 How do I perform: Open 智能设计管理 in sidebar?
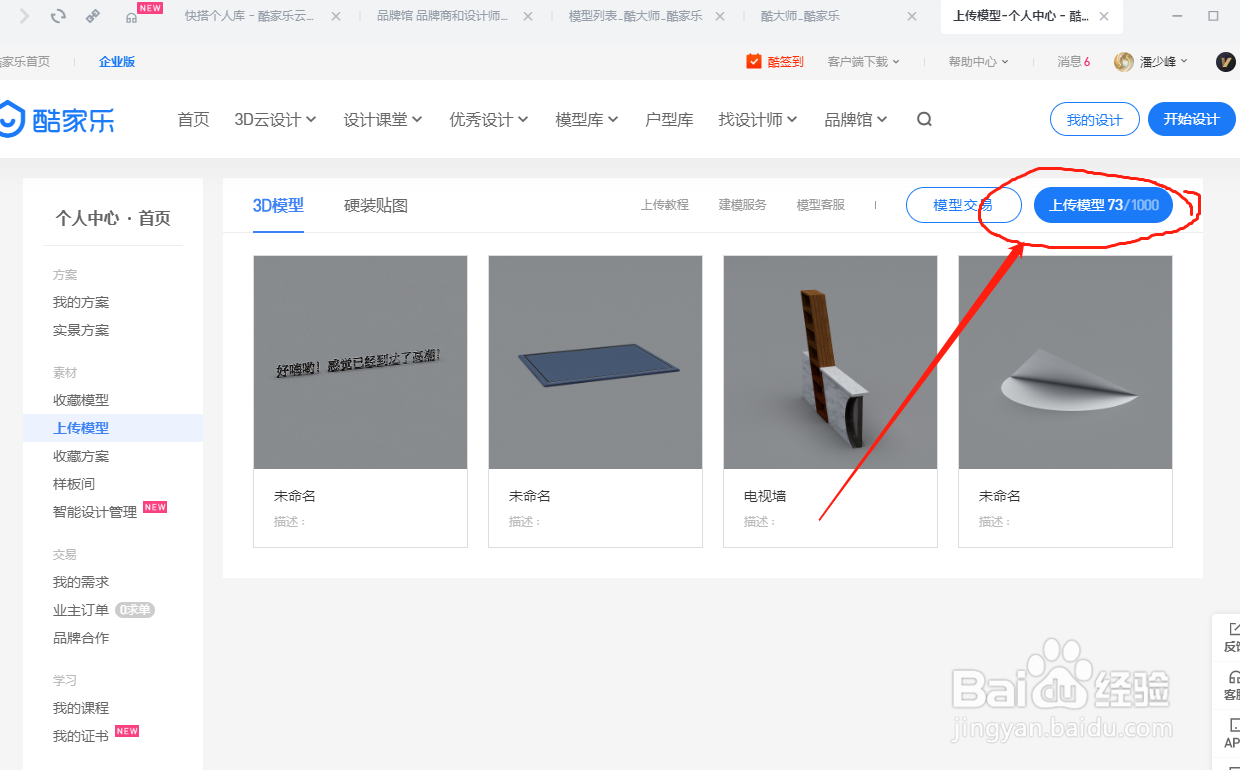[x=95, y=512]
